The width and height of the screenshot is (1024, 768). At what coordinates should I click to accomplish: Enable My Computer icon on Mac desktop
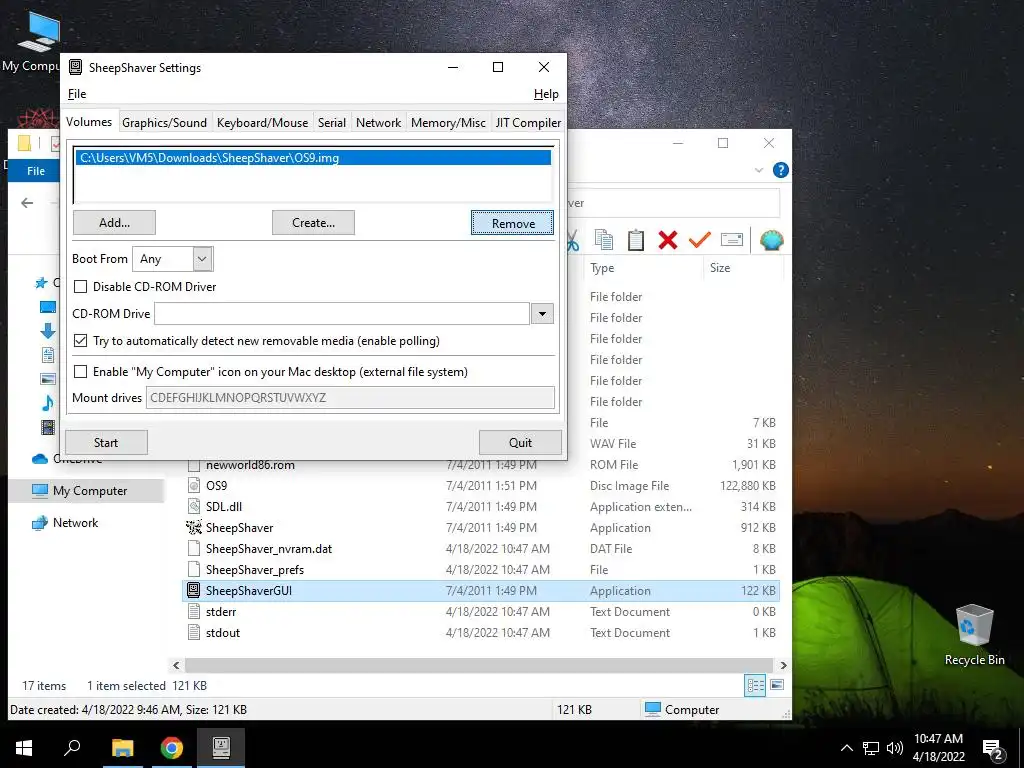click(80, 372)
